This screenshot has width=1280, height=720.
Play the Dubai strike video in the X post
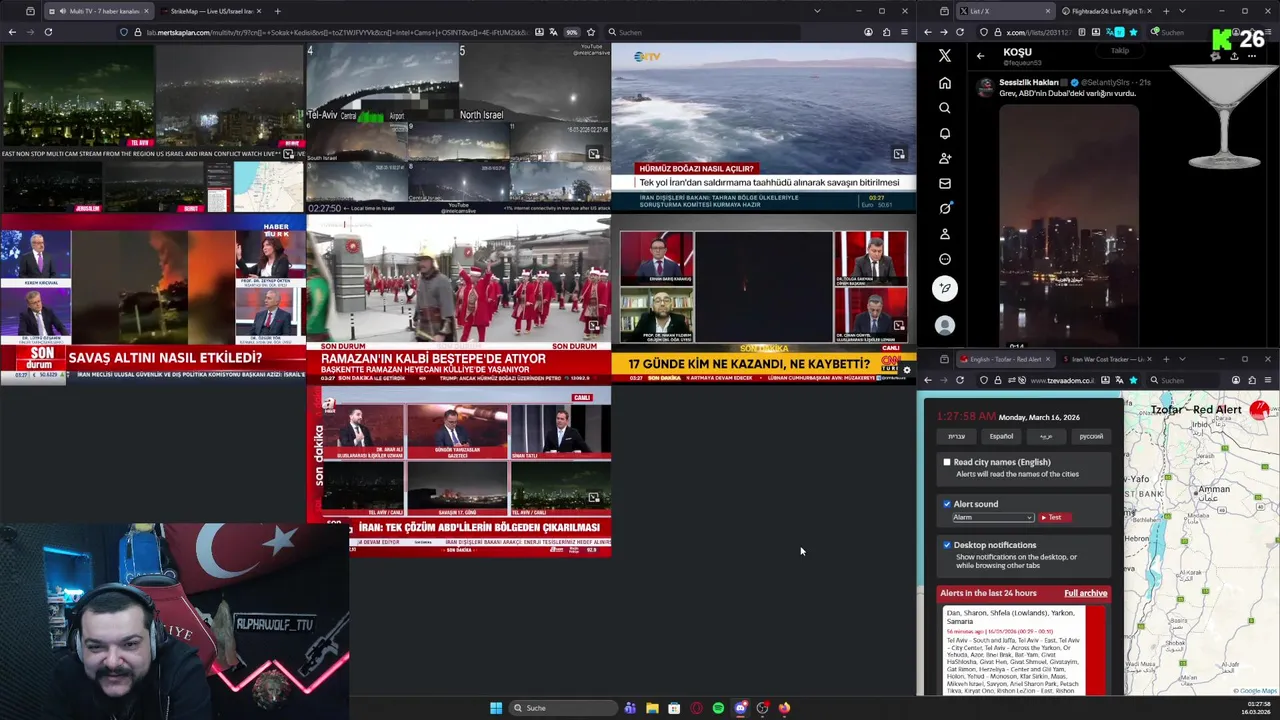pos(1068,225)
